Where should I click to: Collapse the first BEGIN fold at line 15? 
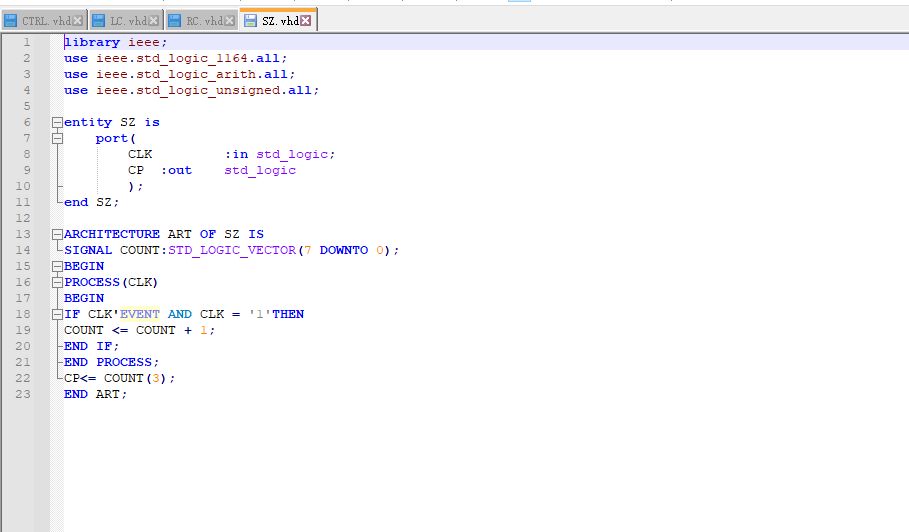tap(57, 267)
